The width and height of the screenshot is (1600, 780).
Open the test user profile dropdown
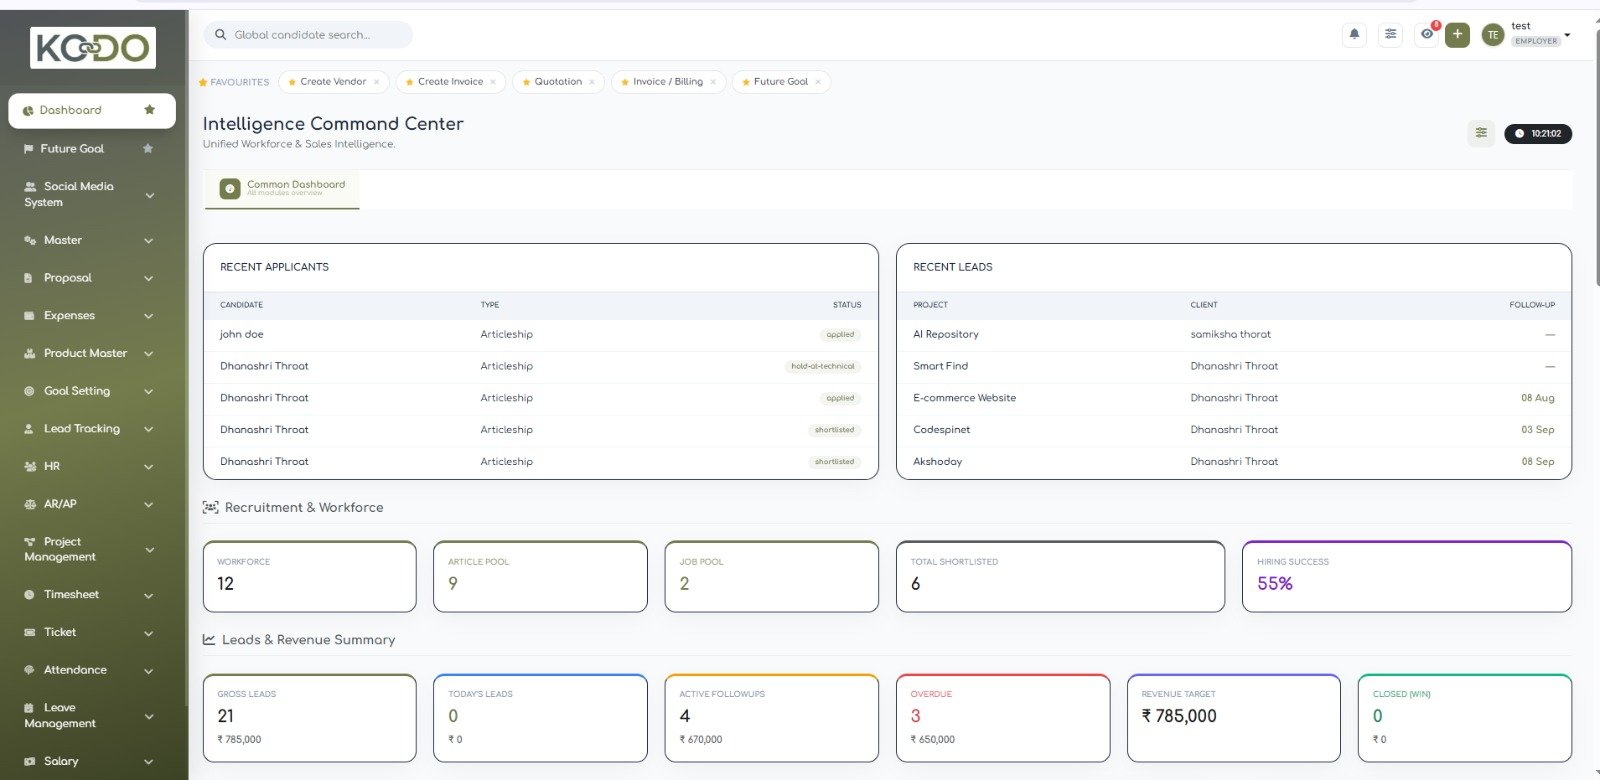point(1527,34)
